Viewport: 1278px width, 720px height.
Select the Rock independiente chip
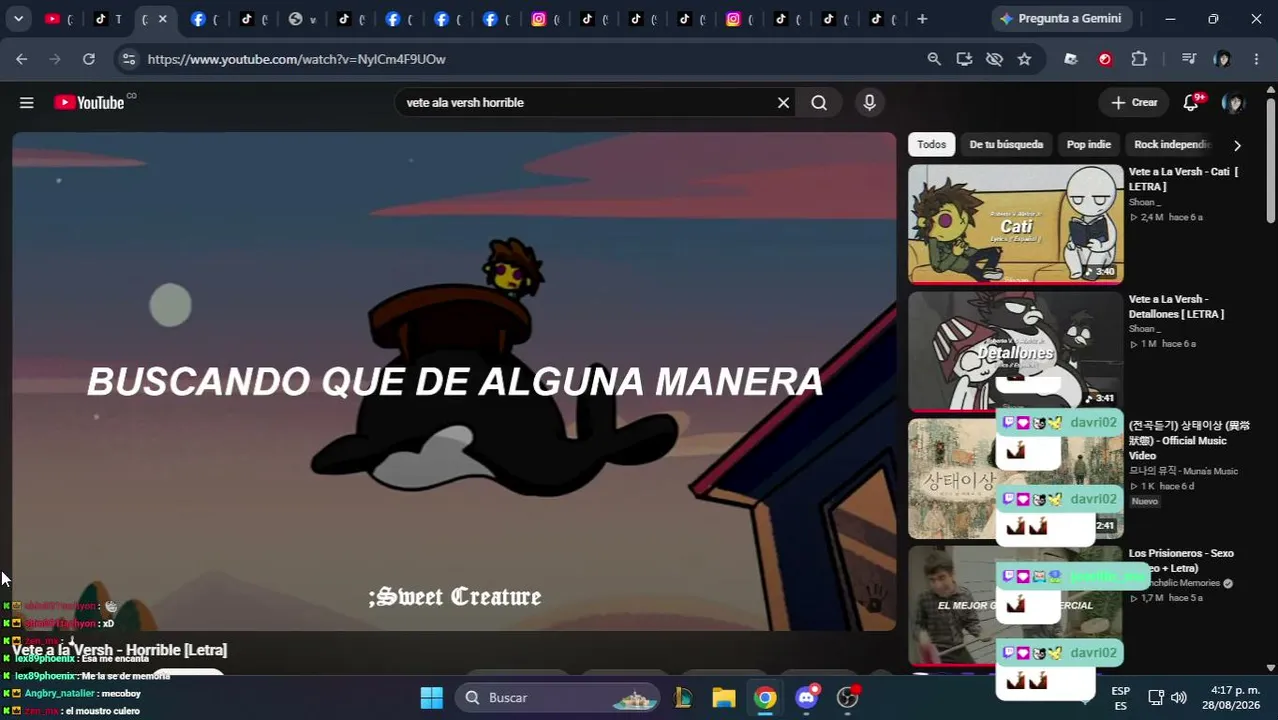click(x=1172, y=144)
